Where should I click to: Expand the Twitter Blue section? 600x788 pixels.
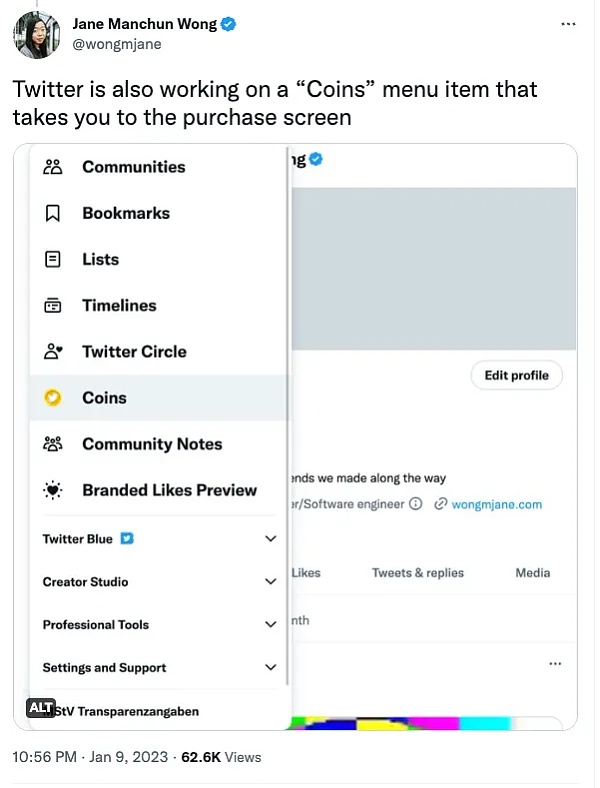click(x=159, y=539)
